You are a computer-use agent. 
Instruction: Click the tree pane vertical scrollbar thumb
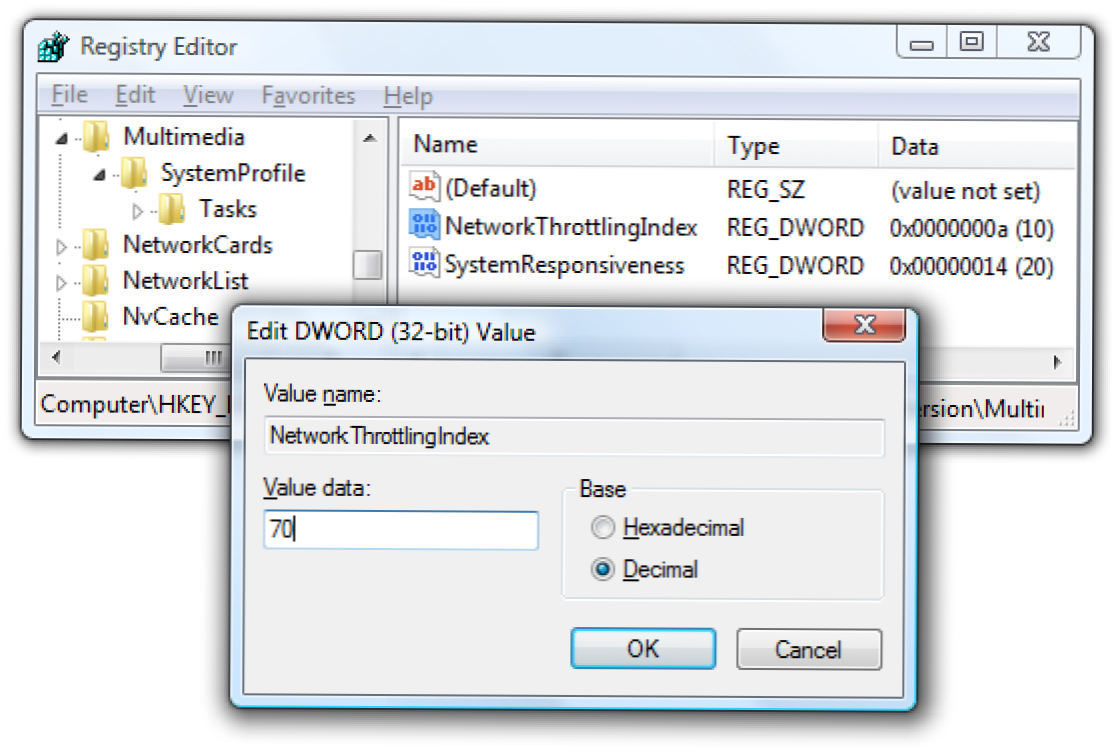[368, 265]
